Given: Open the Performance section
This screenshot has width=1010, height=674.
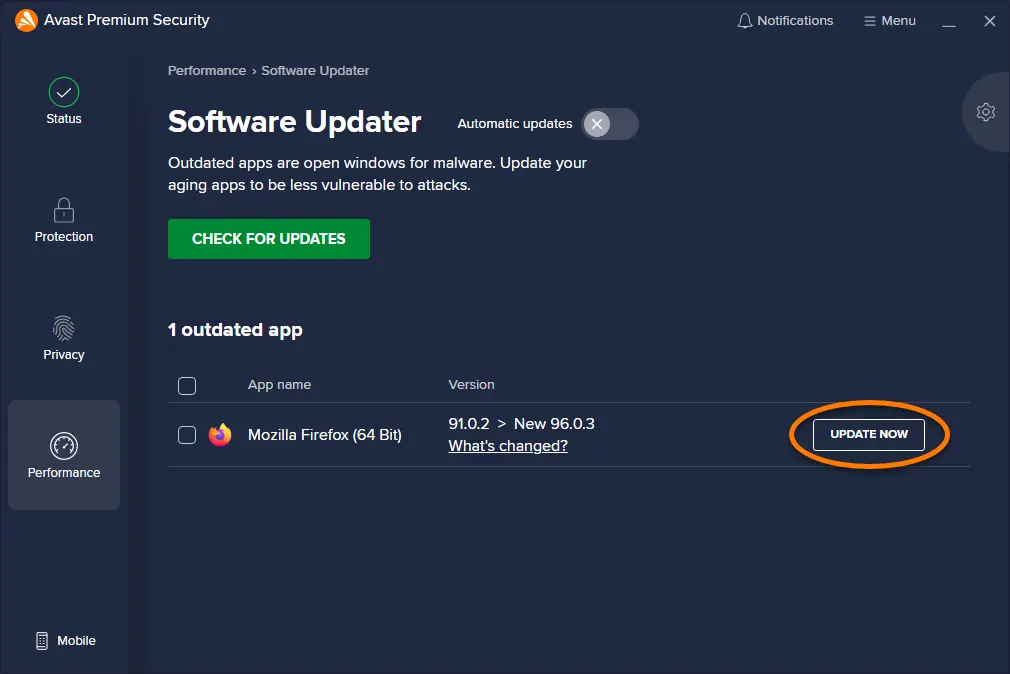Looking at the screenshot, I should pyautogui.click(x=64, y=455).
